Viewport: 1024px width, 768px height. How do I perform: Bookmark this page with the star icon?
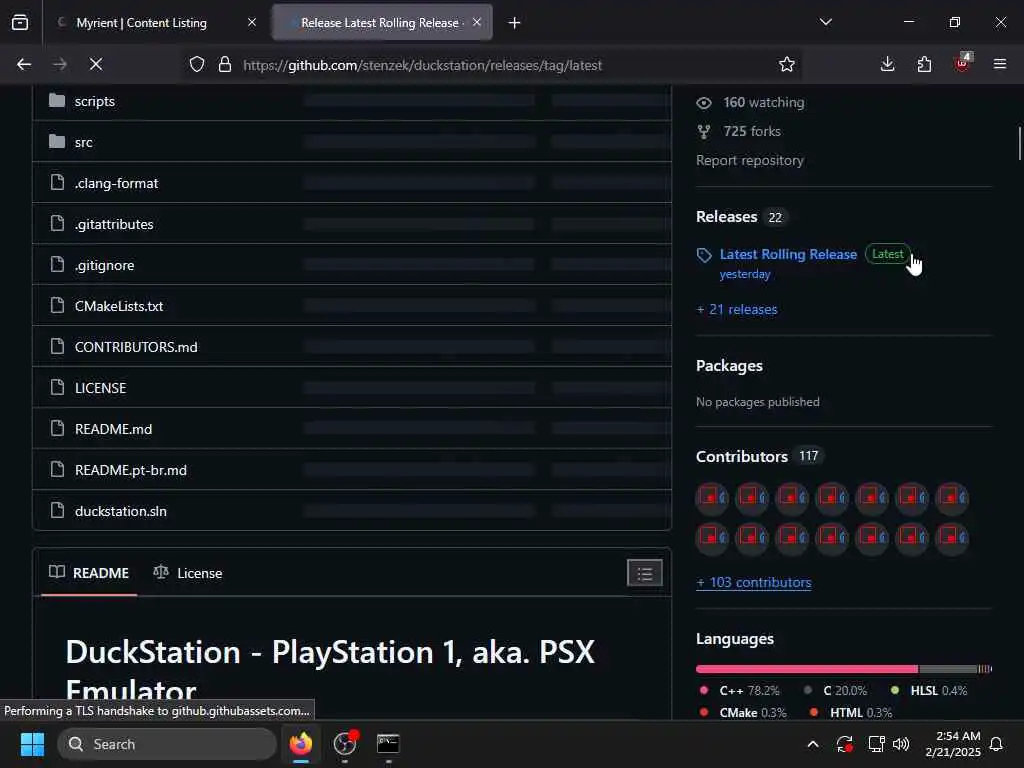pyautogui.click(x=786, y=64)
